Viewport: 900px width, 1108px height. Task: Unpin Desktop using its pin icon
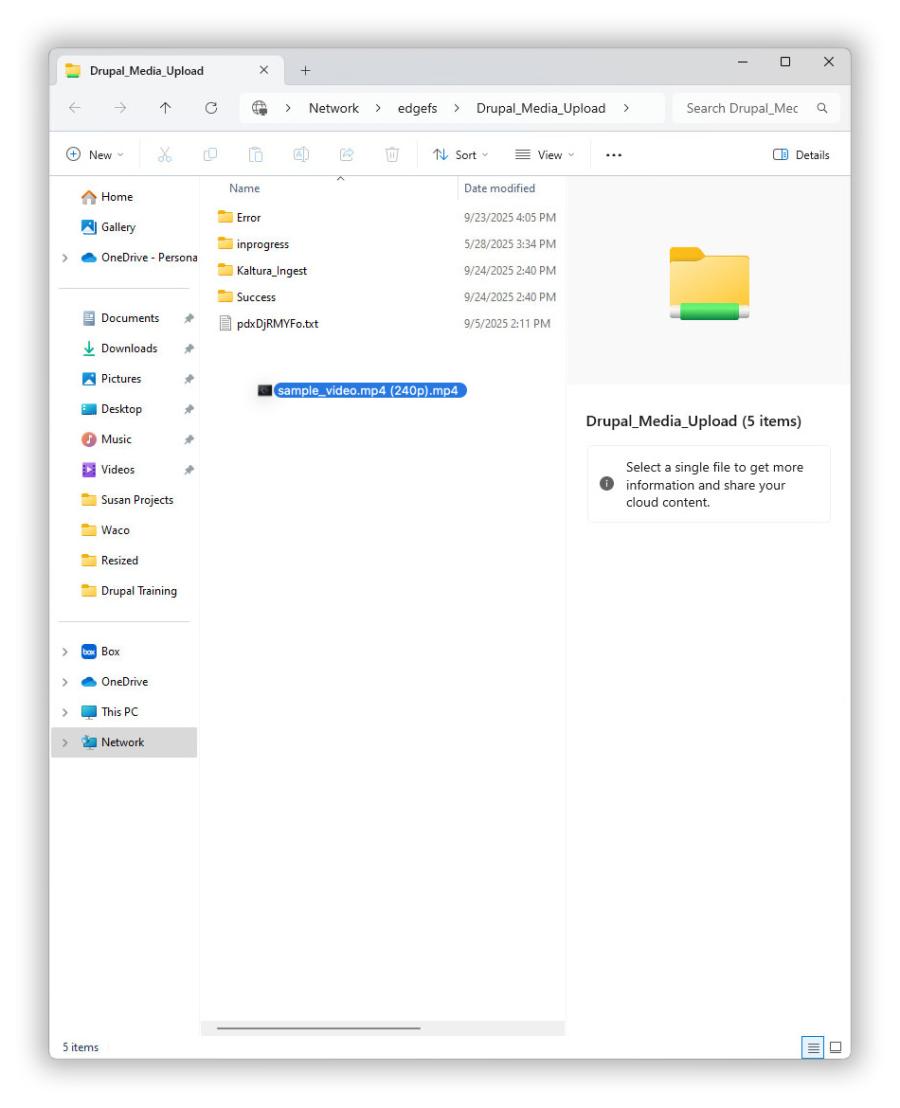coord(189,410)
